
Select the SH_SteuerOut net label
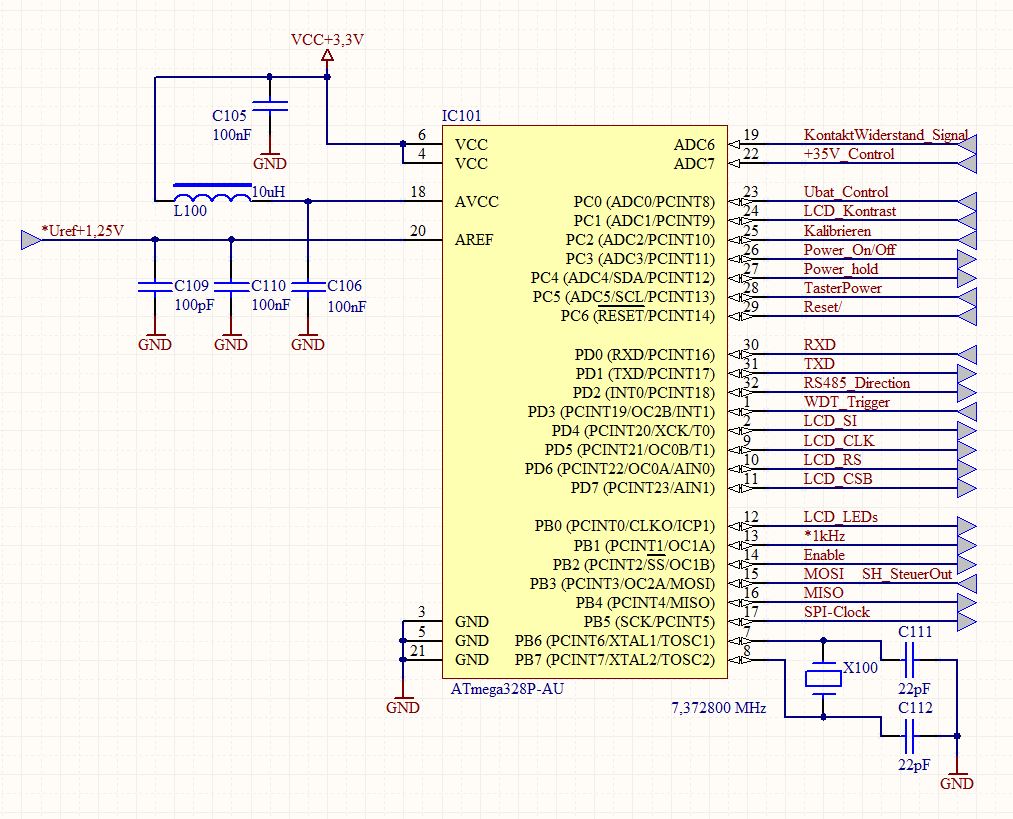[907, 574]
